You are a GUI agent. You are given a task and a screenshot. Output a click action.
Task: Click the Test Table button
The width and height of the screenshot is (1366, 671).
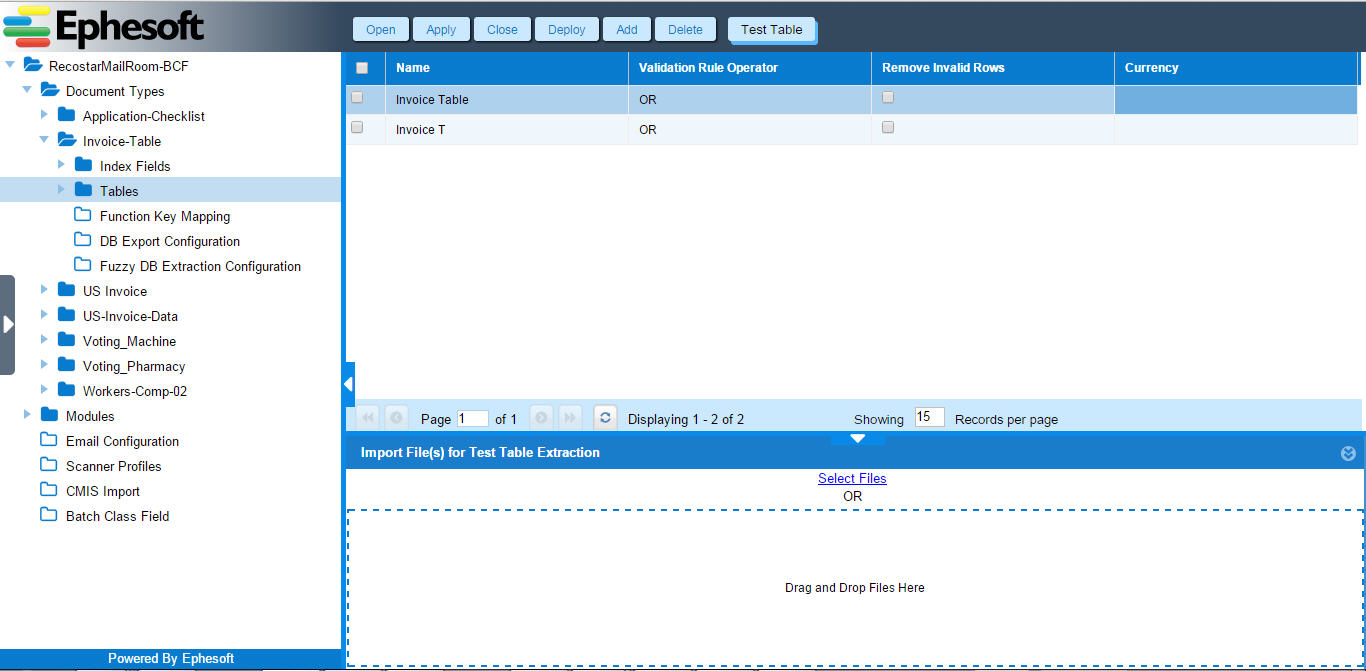(x=772, y=30)
